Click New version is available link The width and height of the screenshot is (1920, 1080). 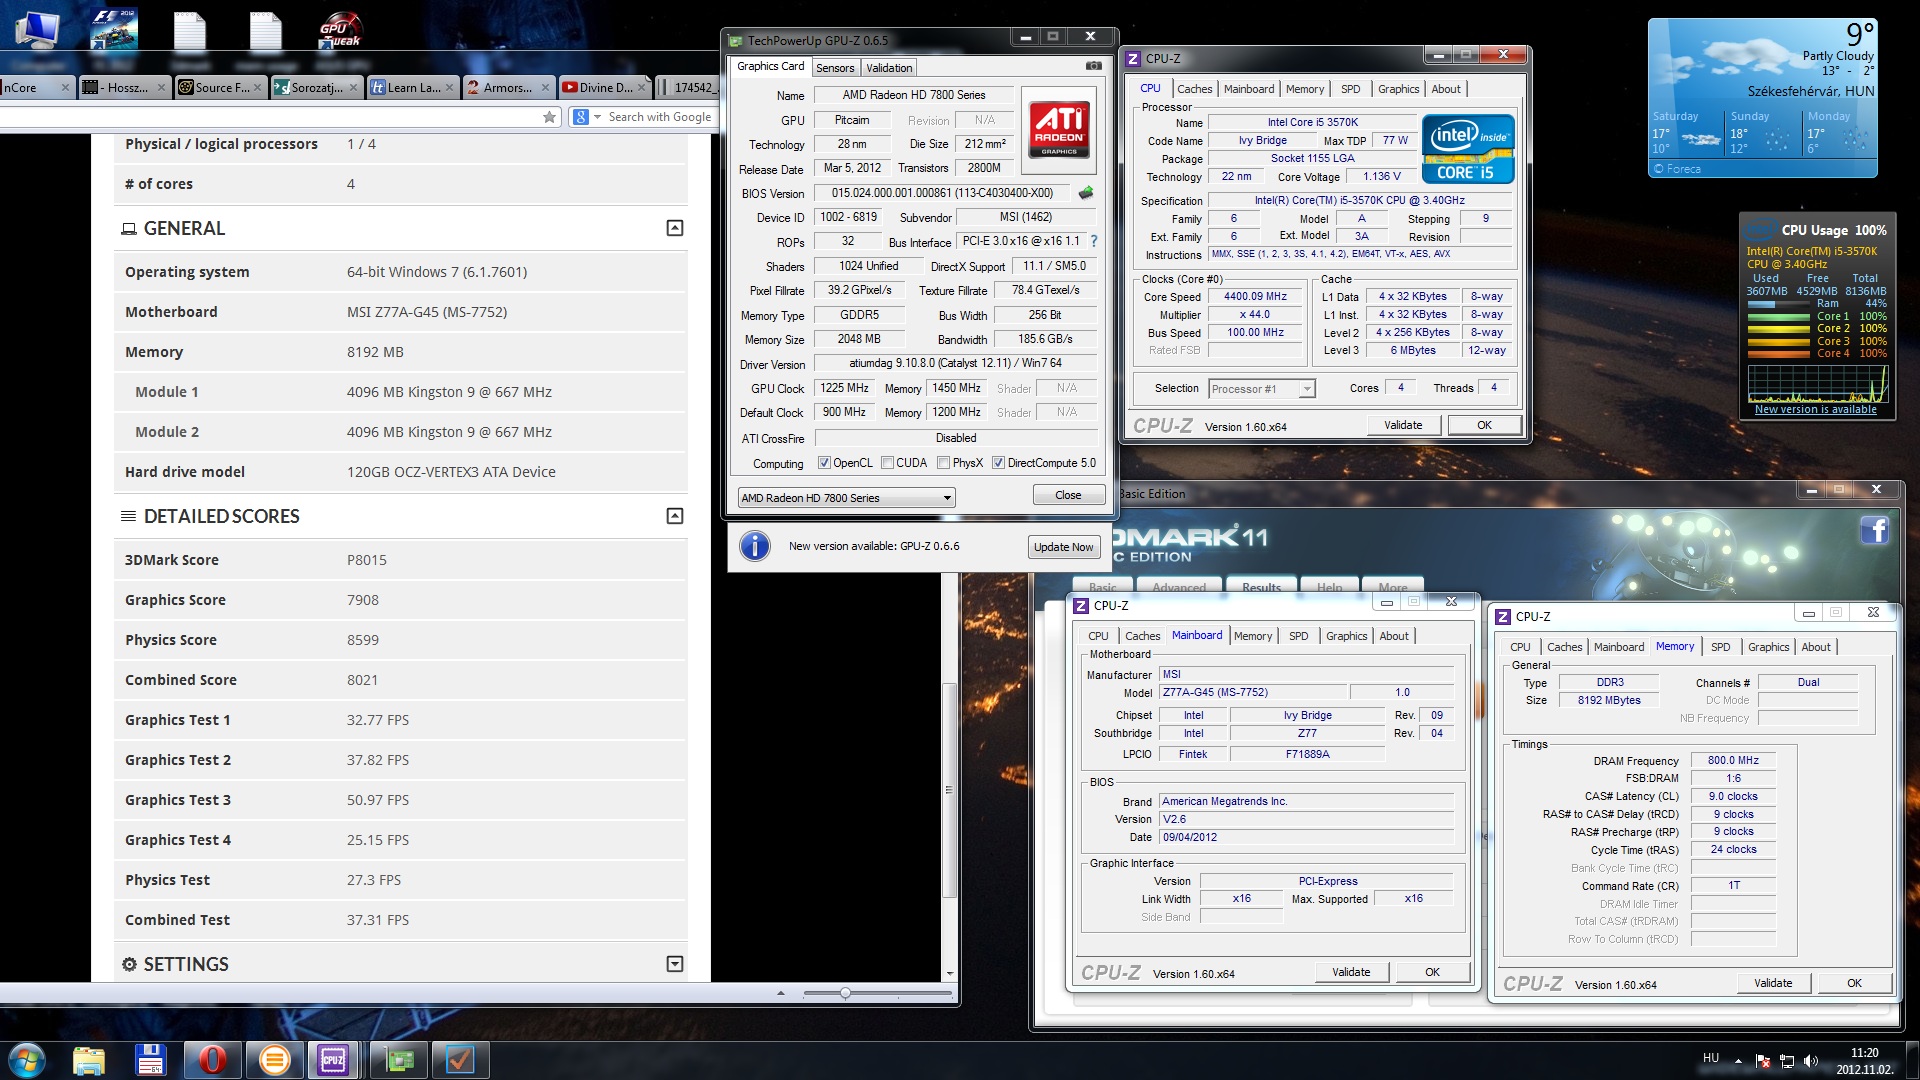pos(1815,410)
